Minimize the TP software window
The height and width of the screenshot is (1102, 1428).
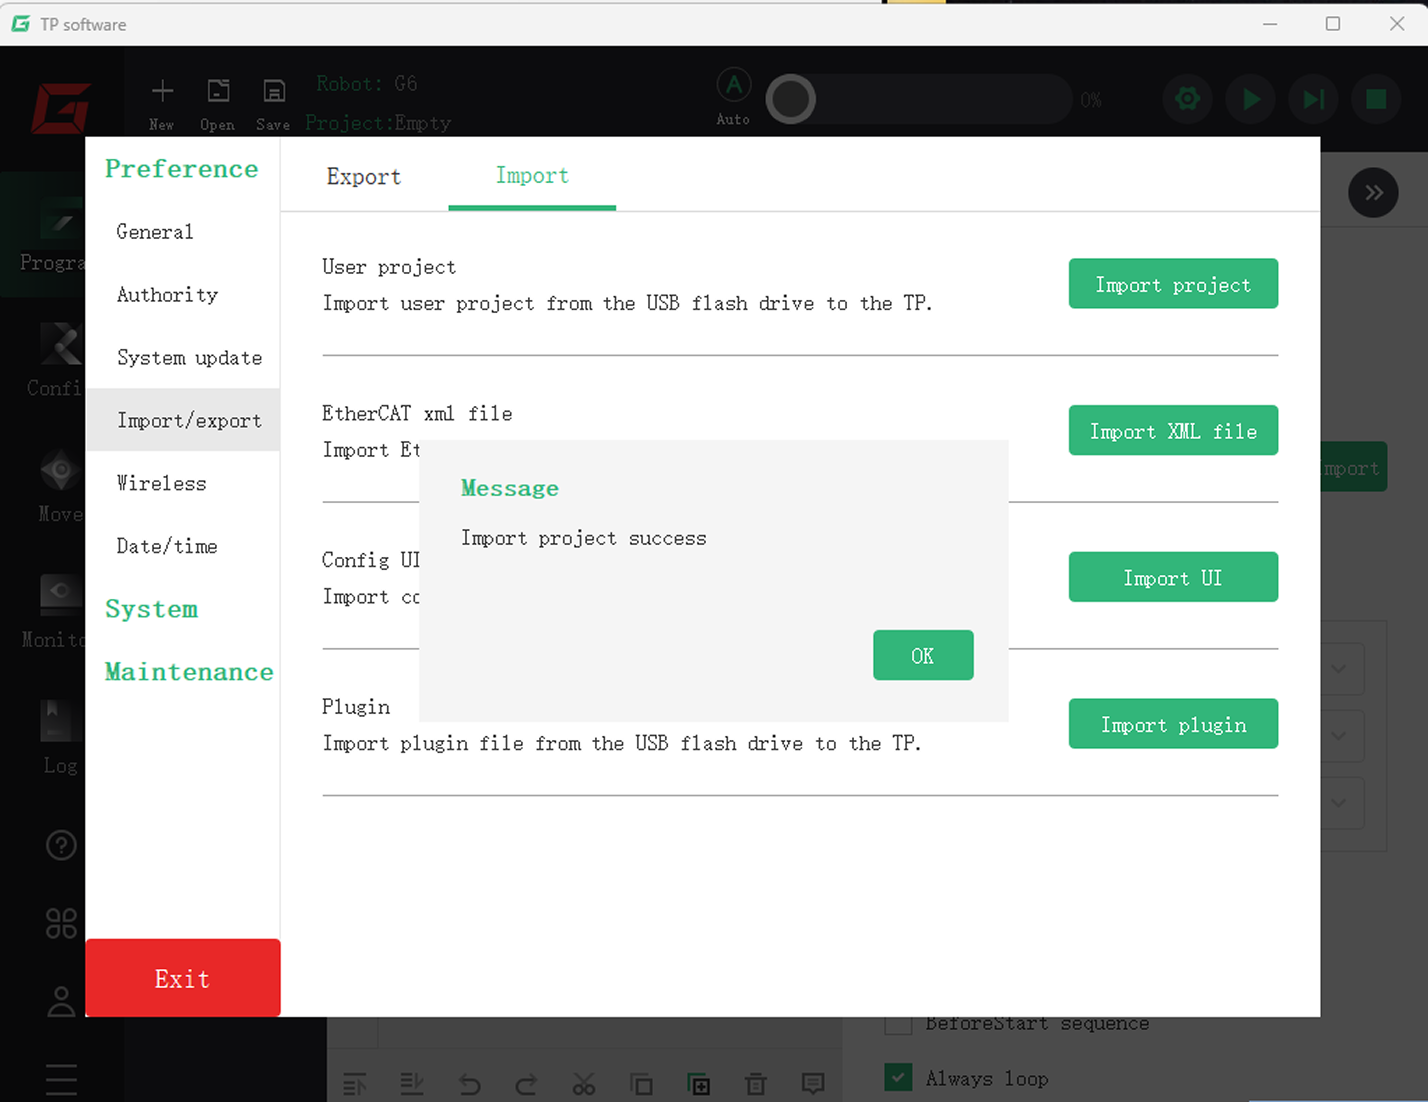point(1270,24)
